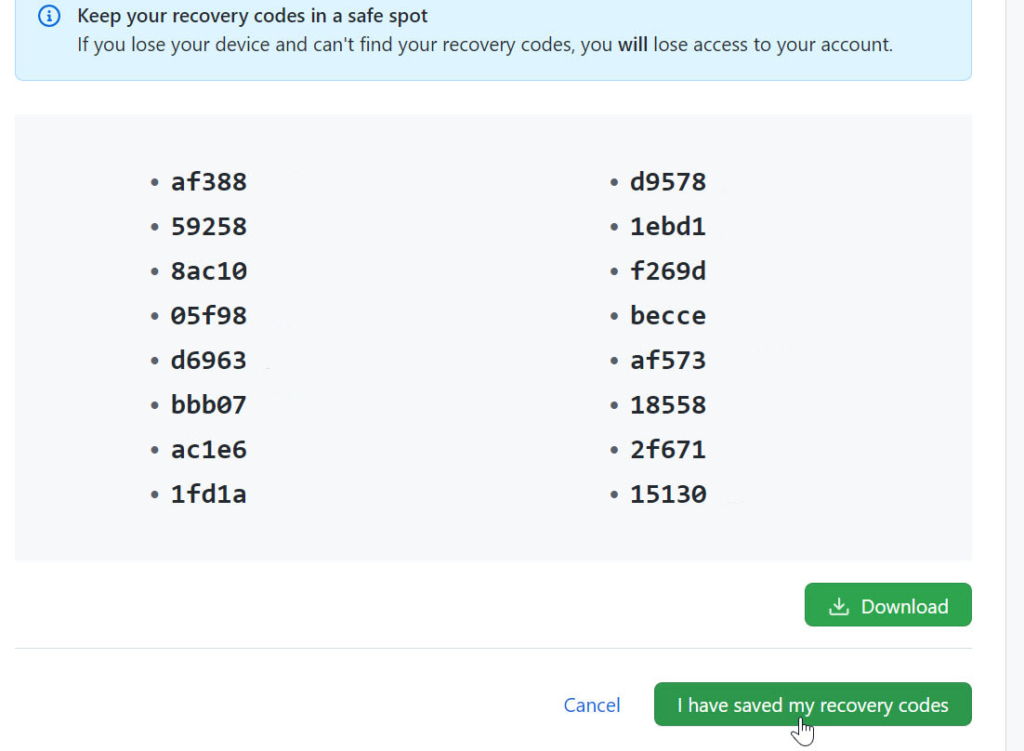Click recovery code d9578
Image resolution: width=1024 pixels, height=751 pixels.
(x=668, y=182)
